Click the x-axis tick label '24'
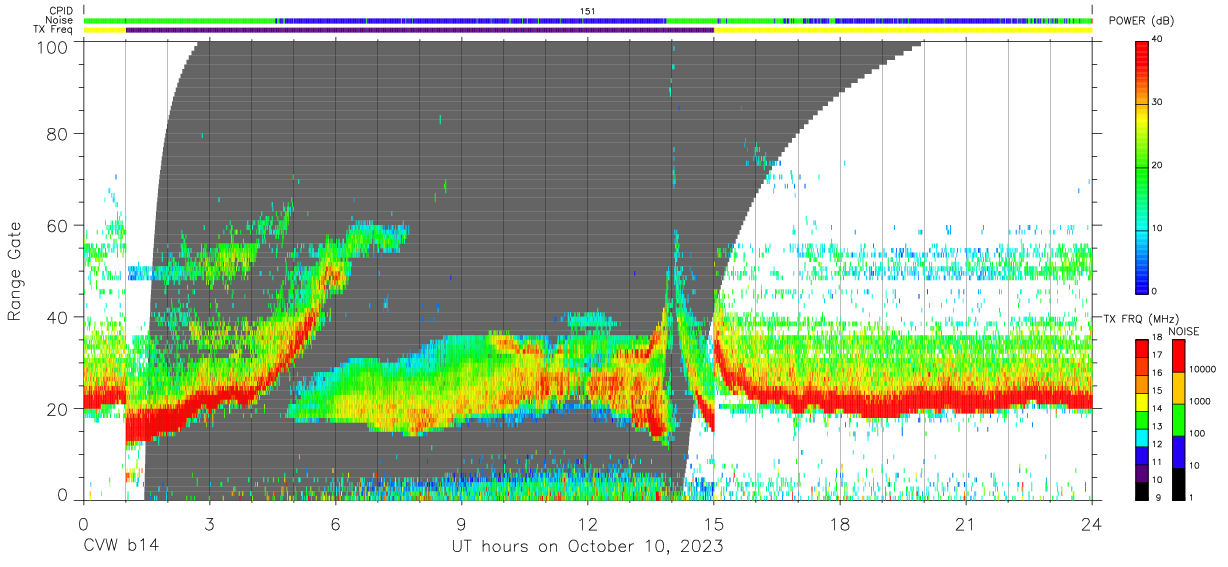Viewport: 1228px width, 567px height. (x=1092, y=523)
